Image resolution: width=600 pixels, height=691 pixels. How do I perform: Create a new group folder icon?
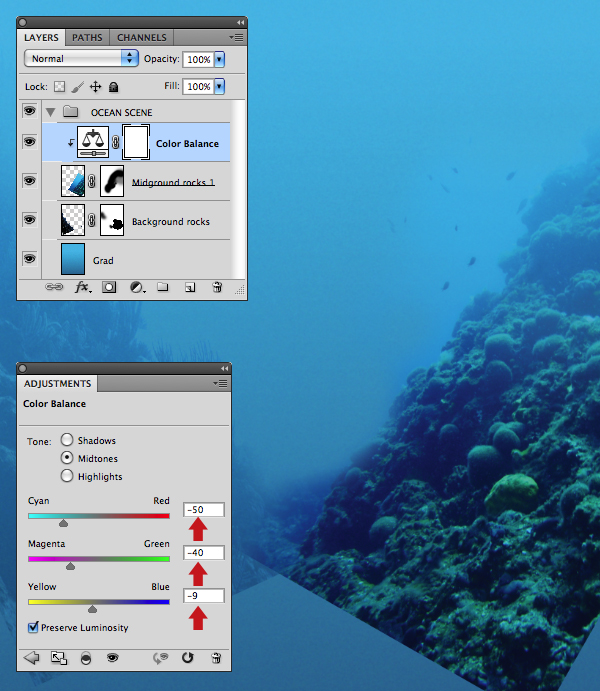point(163,287)
